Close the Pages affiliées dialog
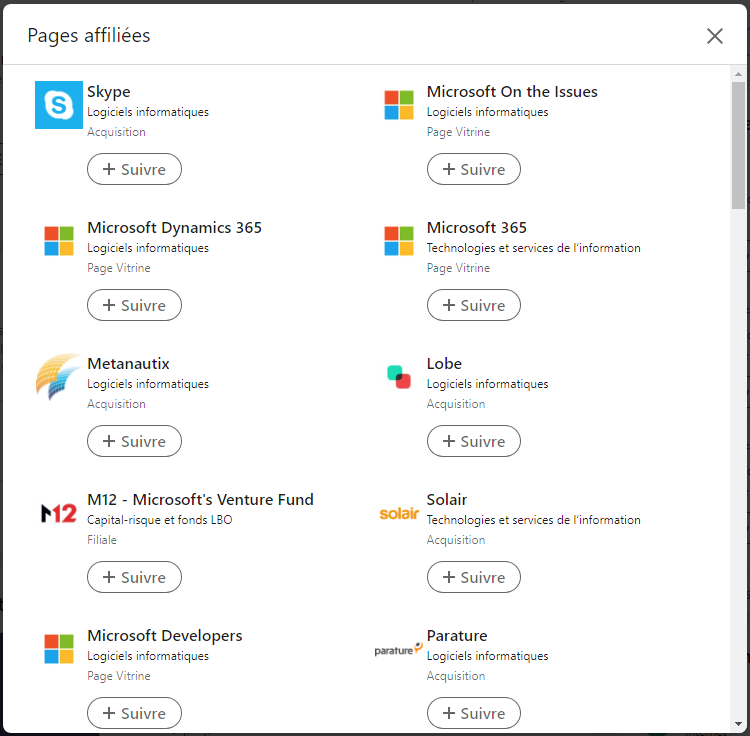Screen dimensions: 750x736 pyautogui.click(x=715, y=36)
